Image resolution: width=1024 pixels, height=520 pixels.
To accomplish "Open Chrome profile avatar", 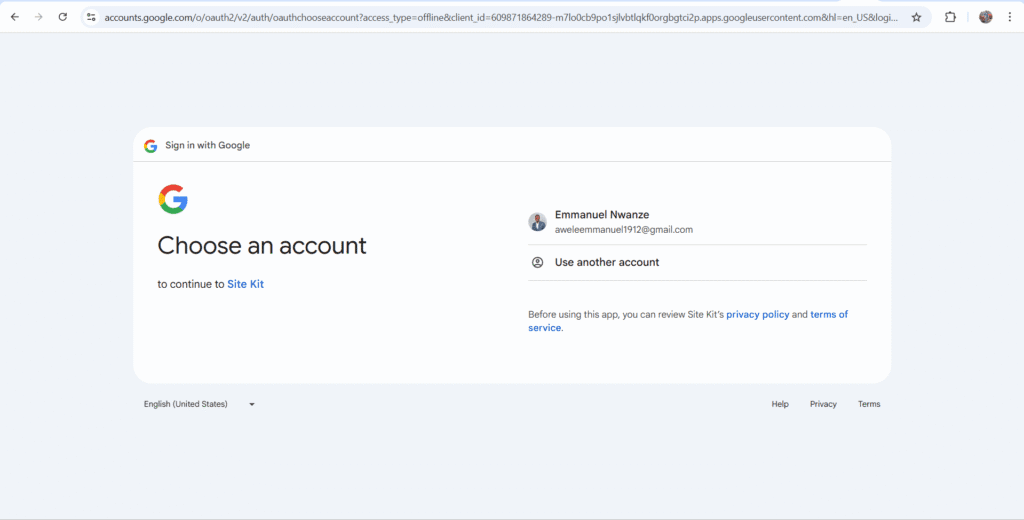I will click(985, 17).
